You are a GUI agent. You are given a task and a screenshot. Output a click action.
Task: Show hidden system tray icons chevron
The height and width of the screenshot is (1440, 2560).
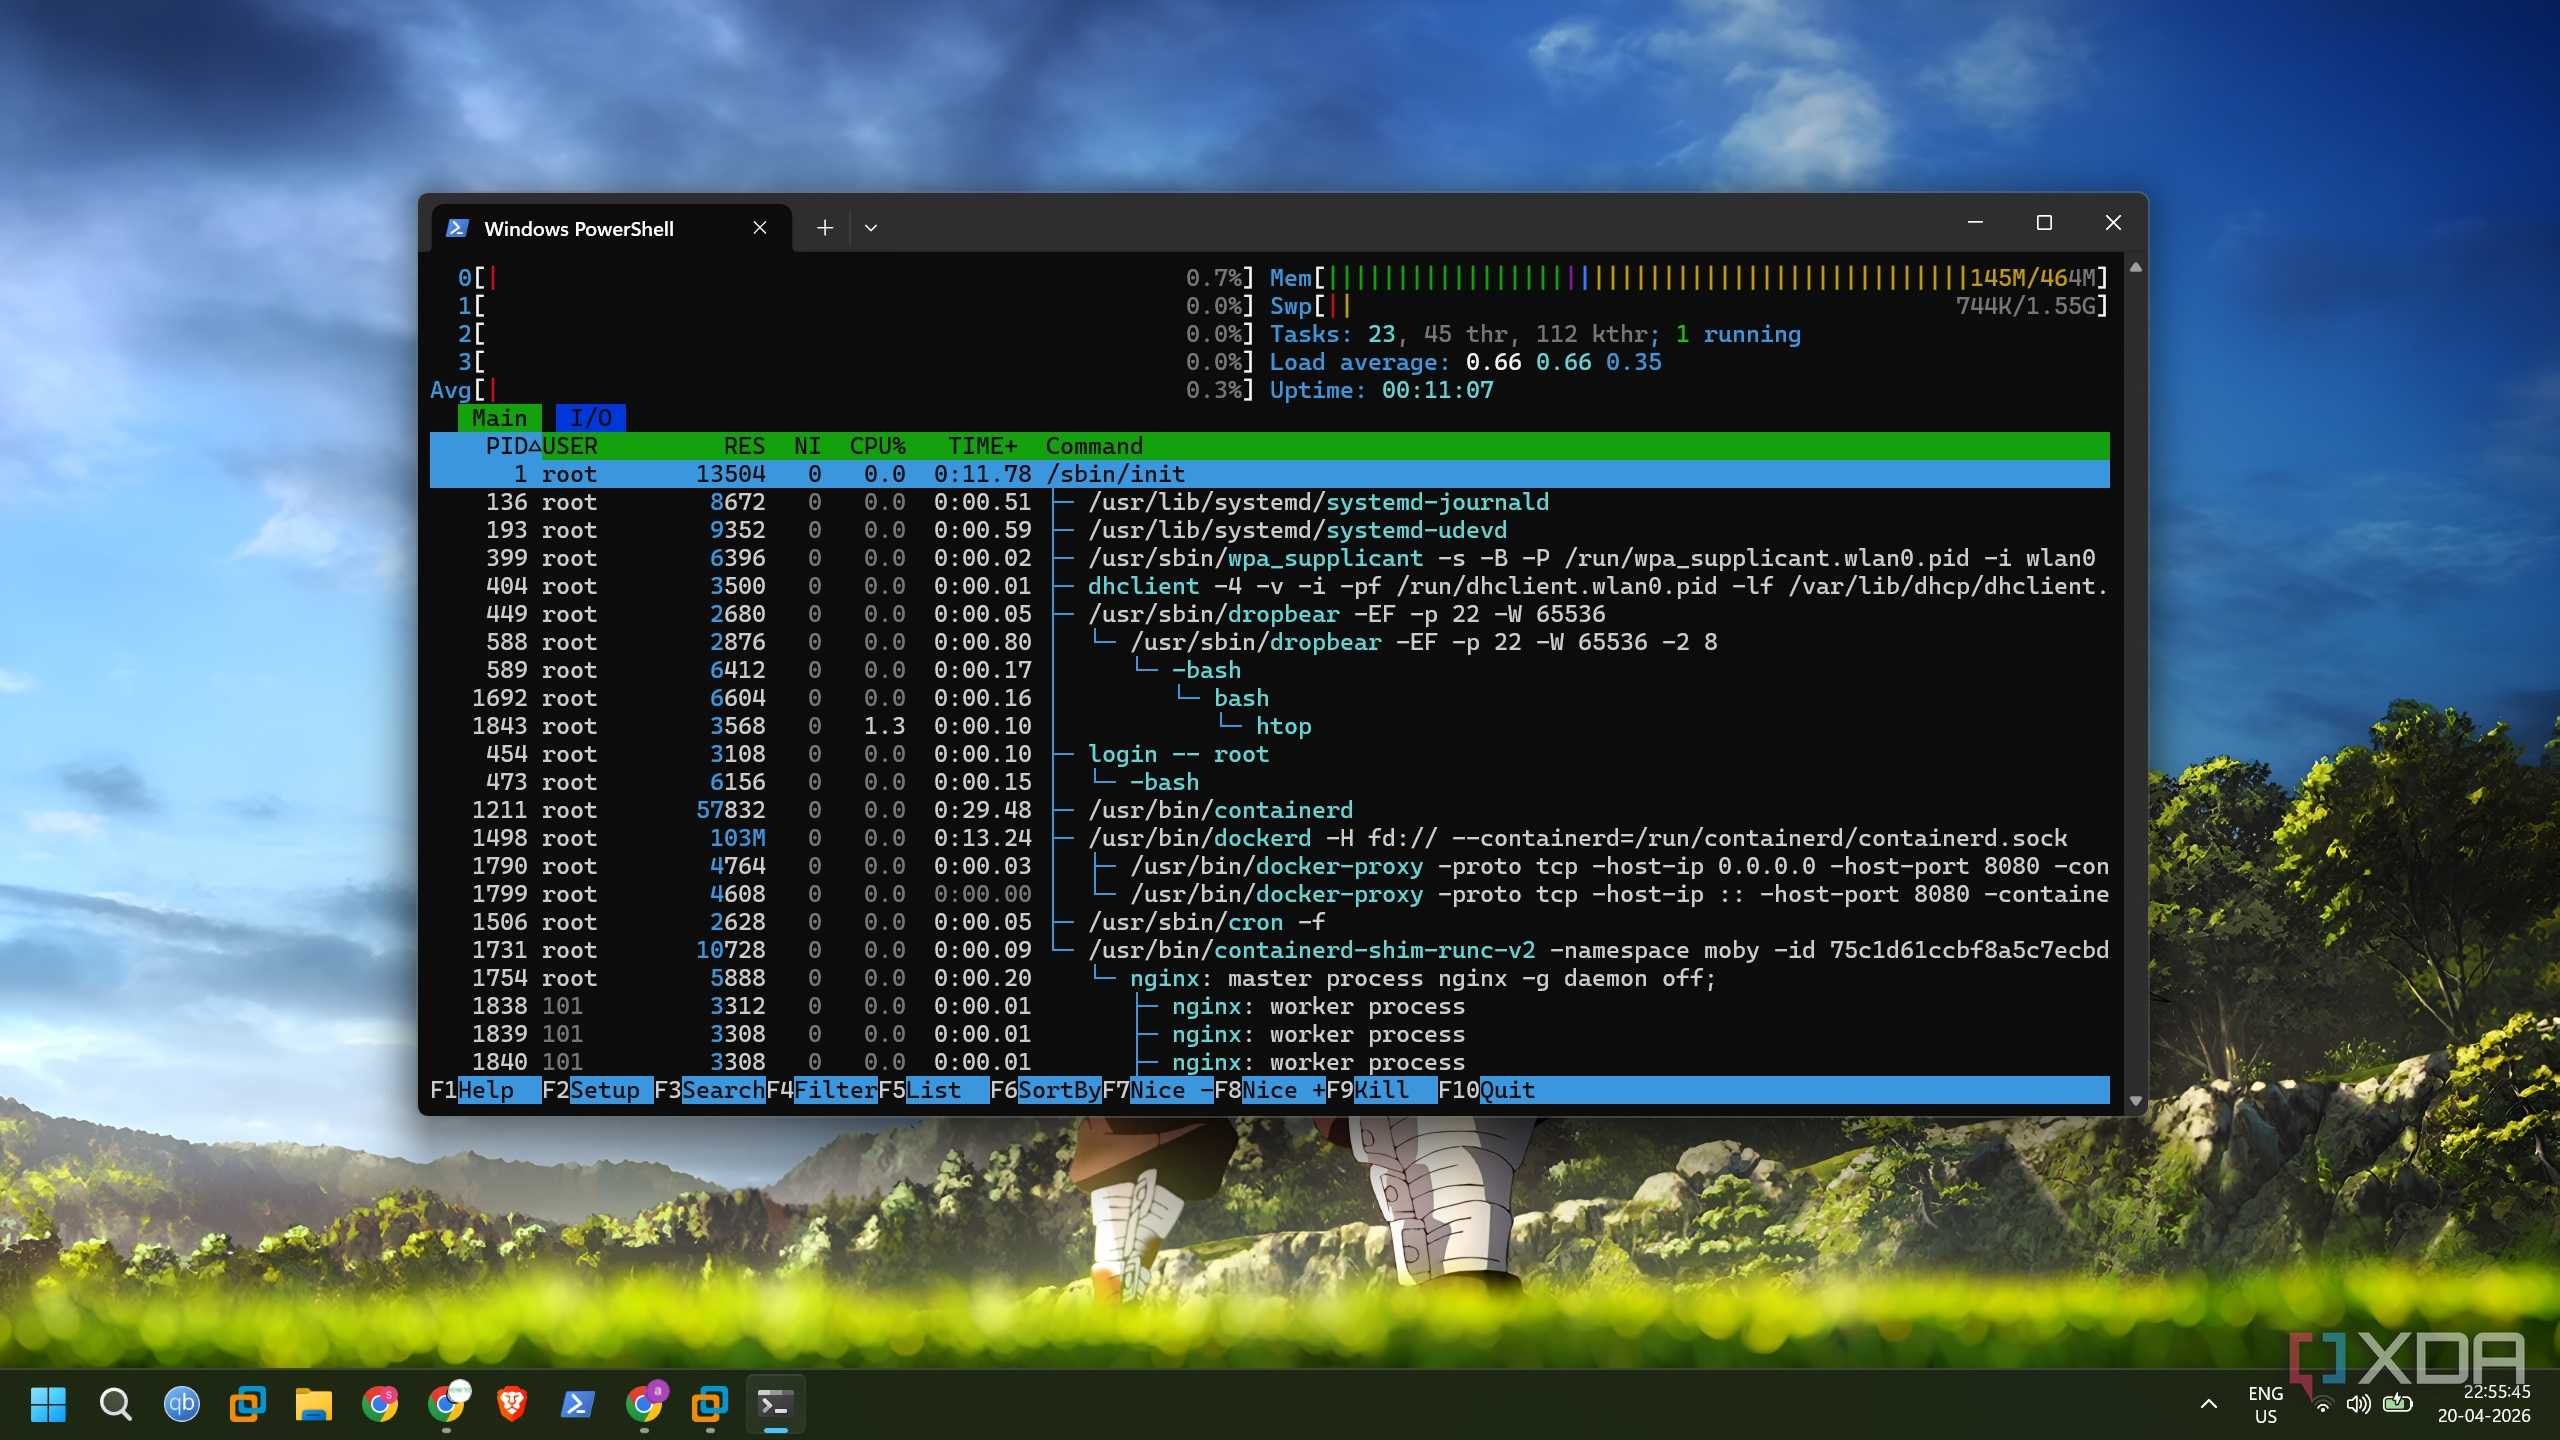pyautogui.click(x=2209, y=1404)
